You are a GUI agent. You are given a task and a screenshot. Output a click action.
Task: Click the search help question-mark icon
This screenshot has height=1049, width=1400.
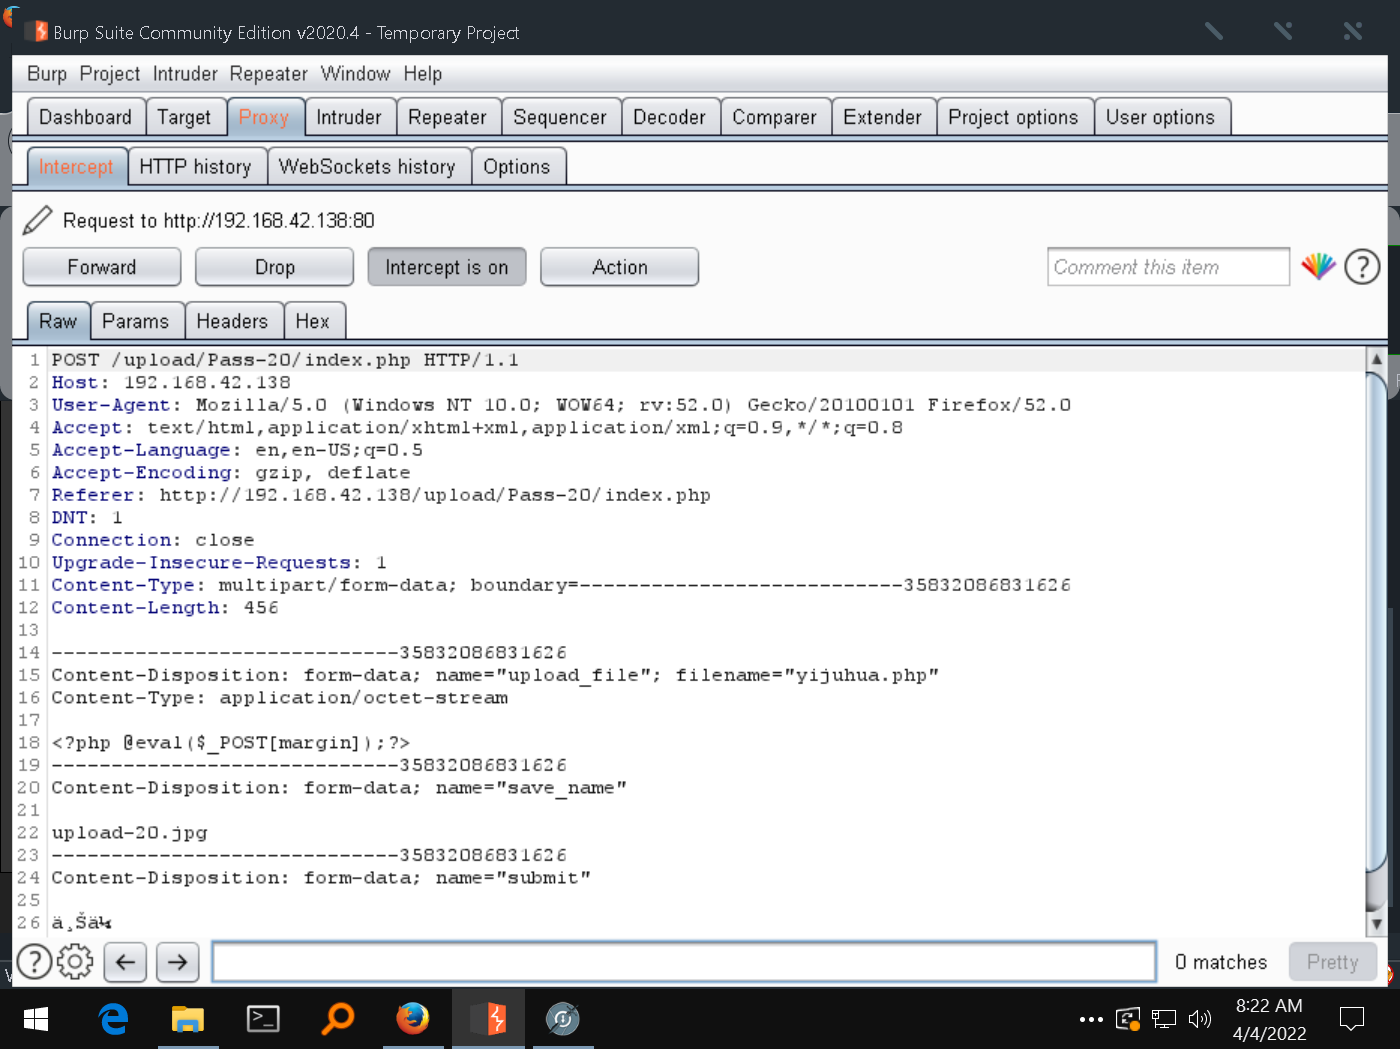coord(34,962)
